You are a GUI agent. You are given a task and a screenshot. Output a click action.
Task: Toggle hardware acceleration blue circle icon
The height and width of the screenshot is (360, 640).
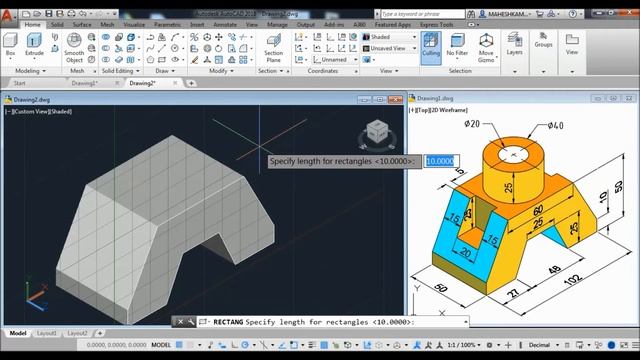point(611,345)
